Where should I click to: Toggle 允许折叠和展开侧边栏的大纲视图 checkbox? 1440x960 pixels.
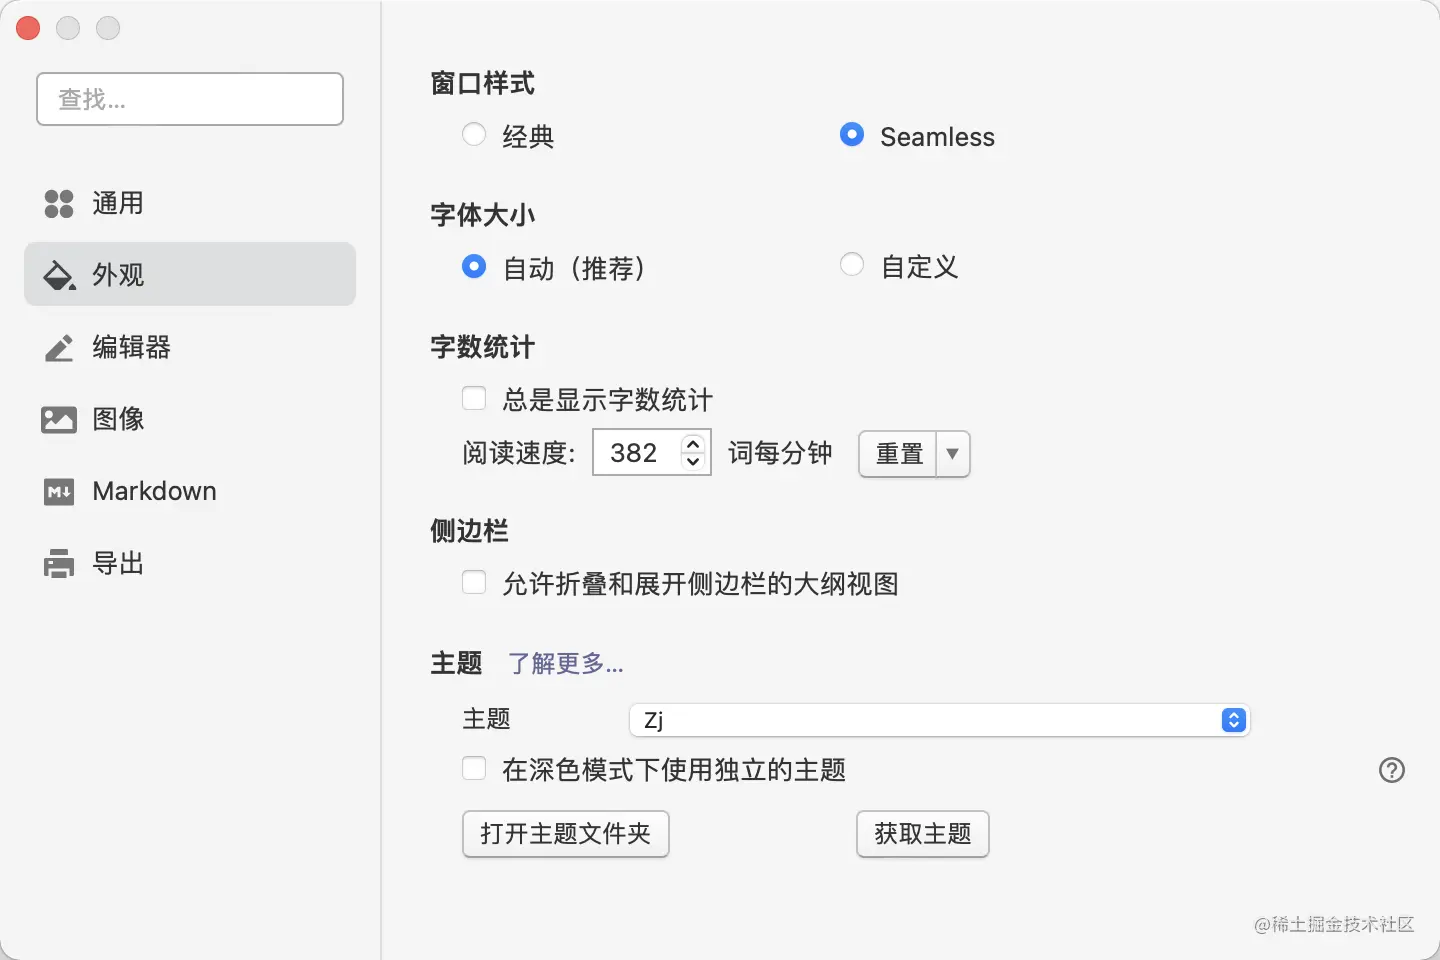pos(474,582)
